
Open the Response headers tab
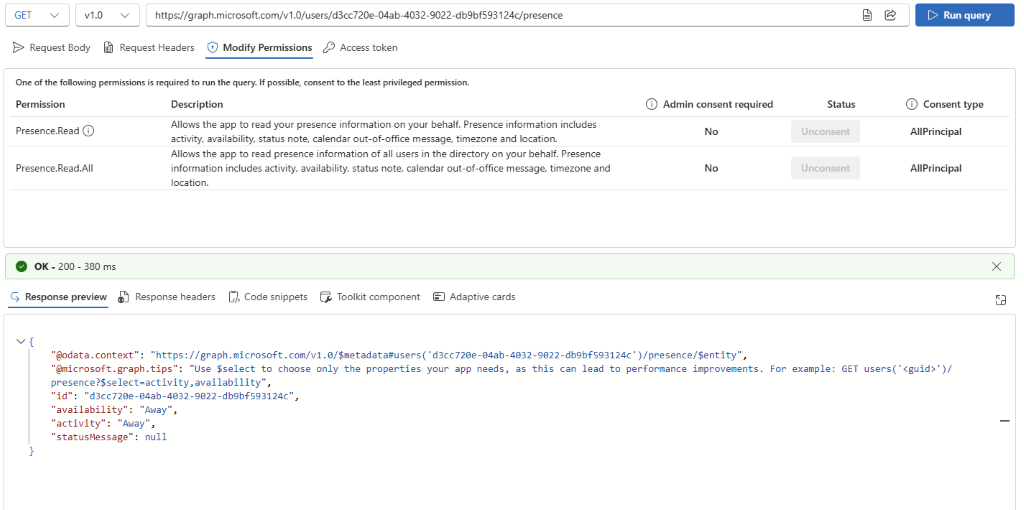pos(167,297)
